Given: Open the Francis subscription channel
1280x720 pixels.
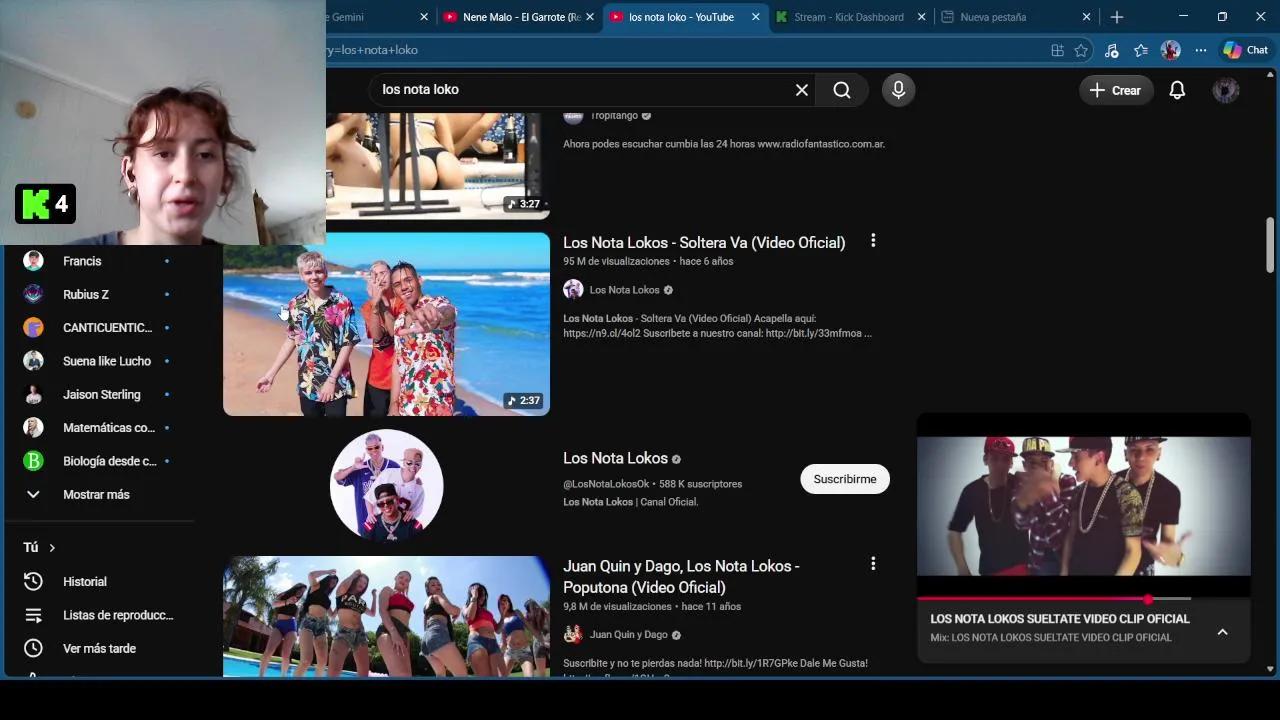Looking at the screenshot, I should (97, 261).
